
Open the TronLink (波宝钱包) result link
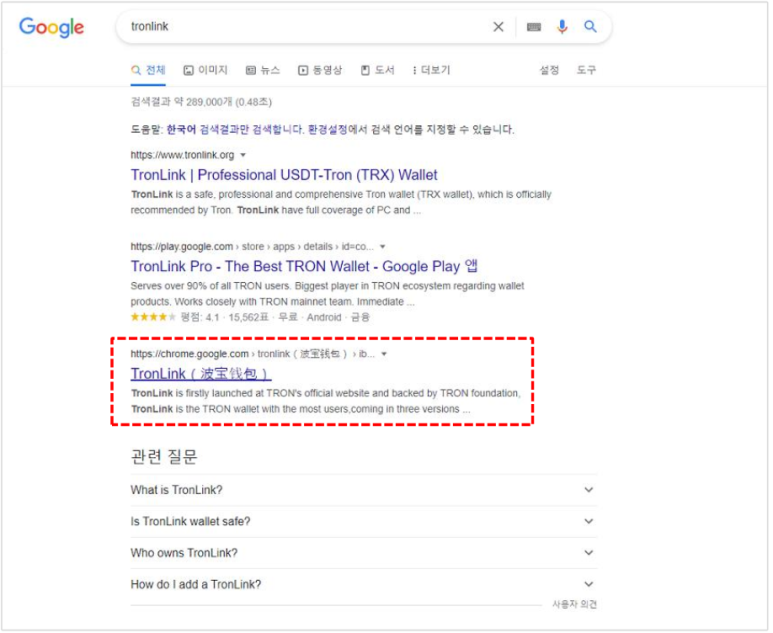[201, 374]
